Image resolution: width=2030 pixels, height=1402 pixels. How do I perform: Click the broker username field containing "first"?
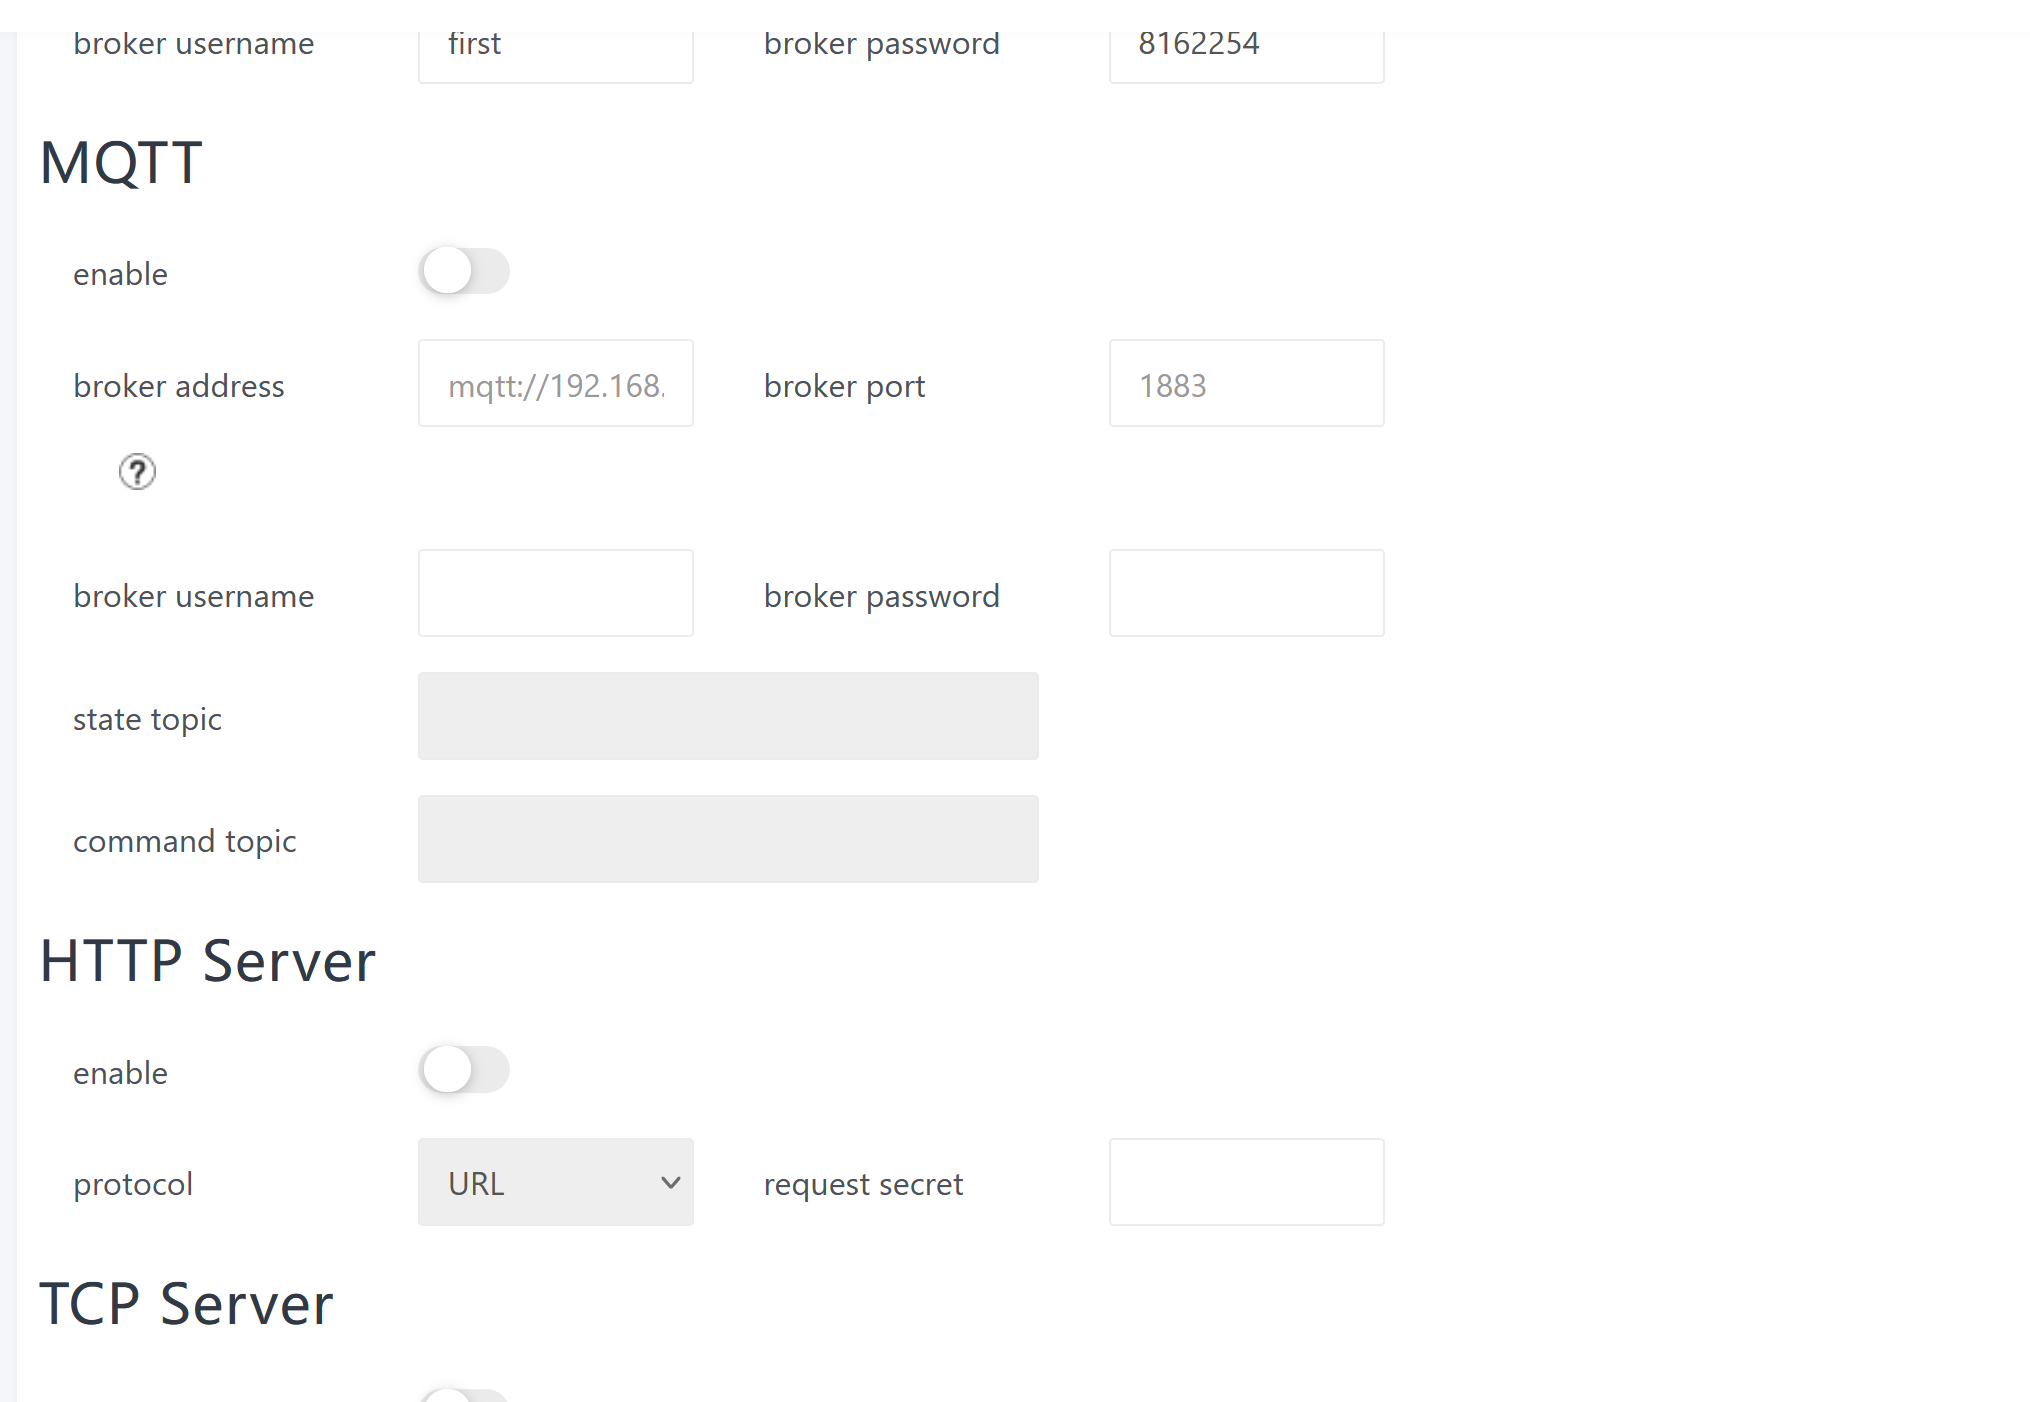tap(555, 47)
